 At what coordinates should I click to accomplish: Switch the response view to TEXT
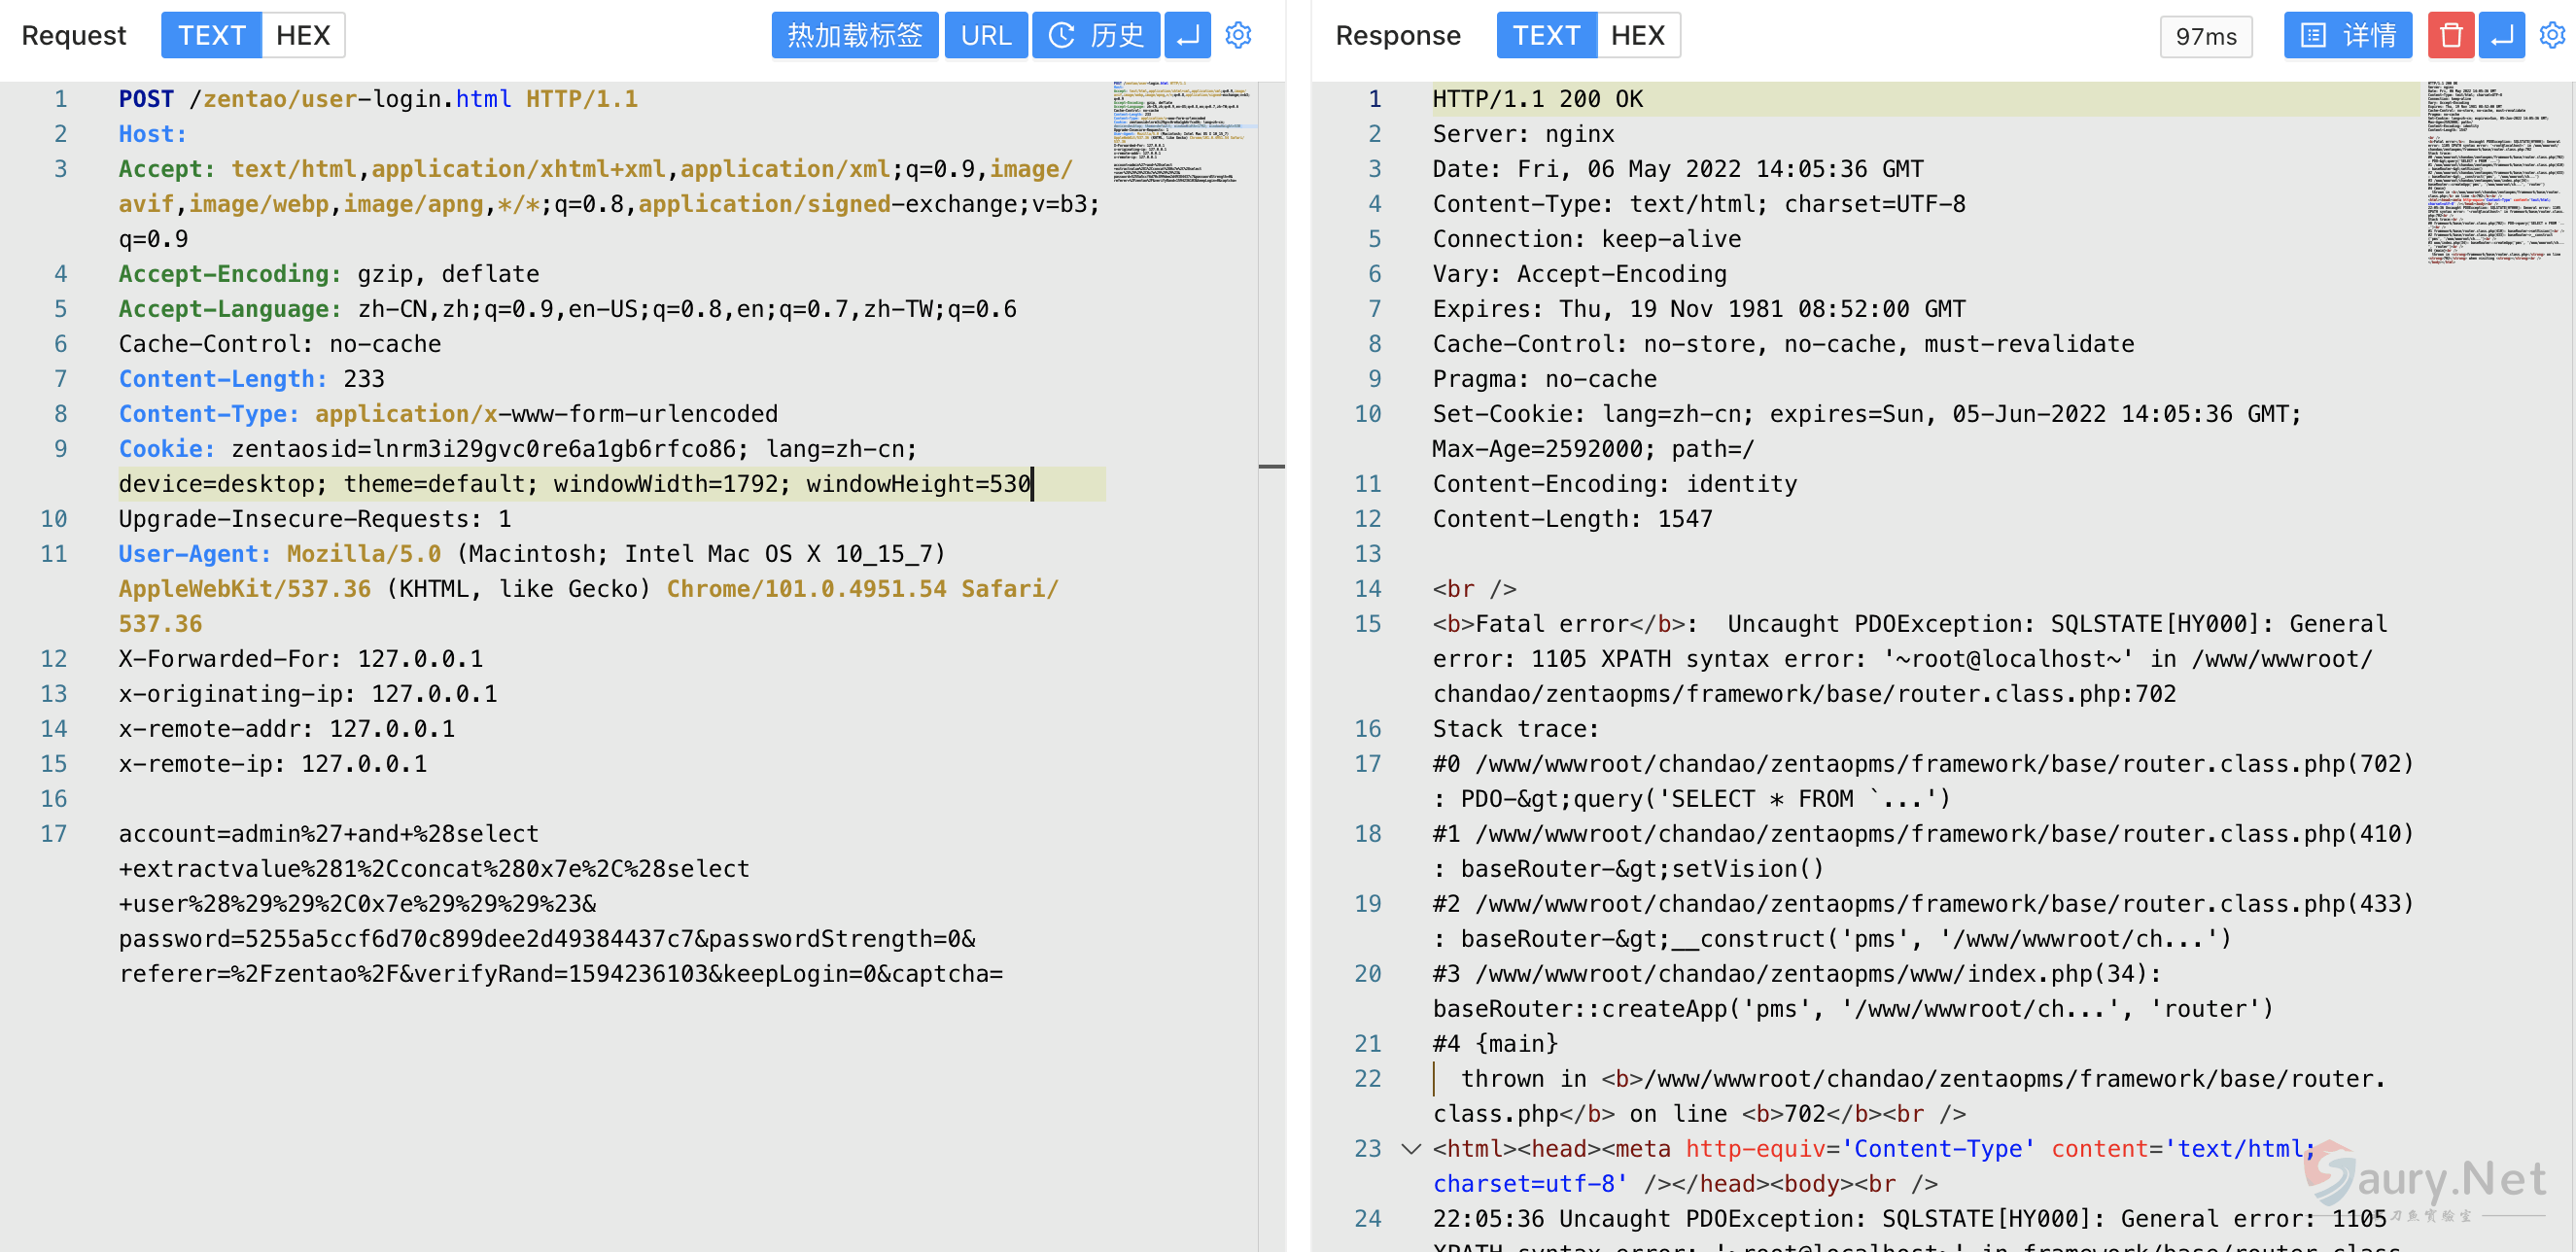coord(1545,36)
